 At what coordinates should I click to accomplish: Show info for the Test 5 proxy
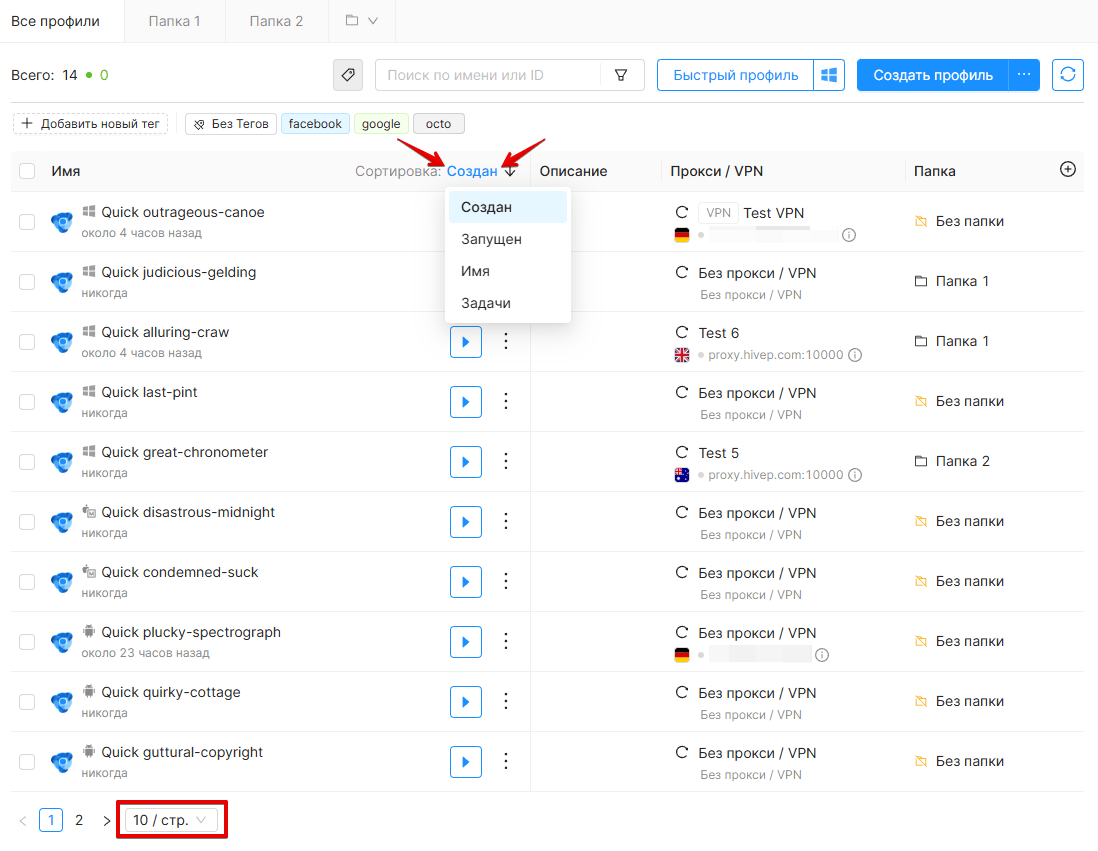[x=855, y=475]
